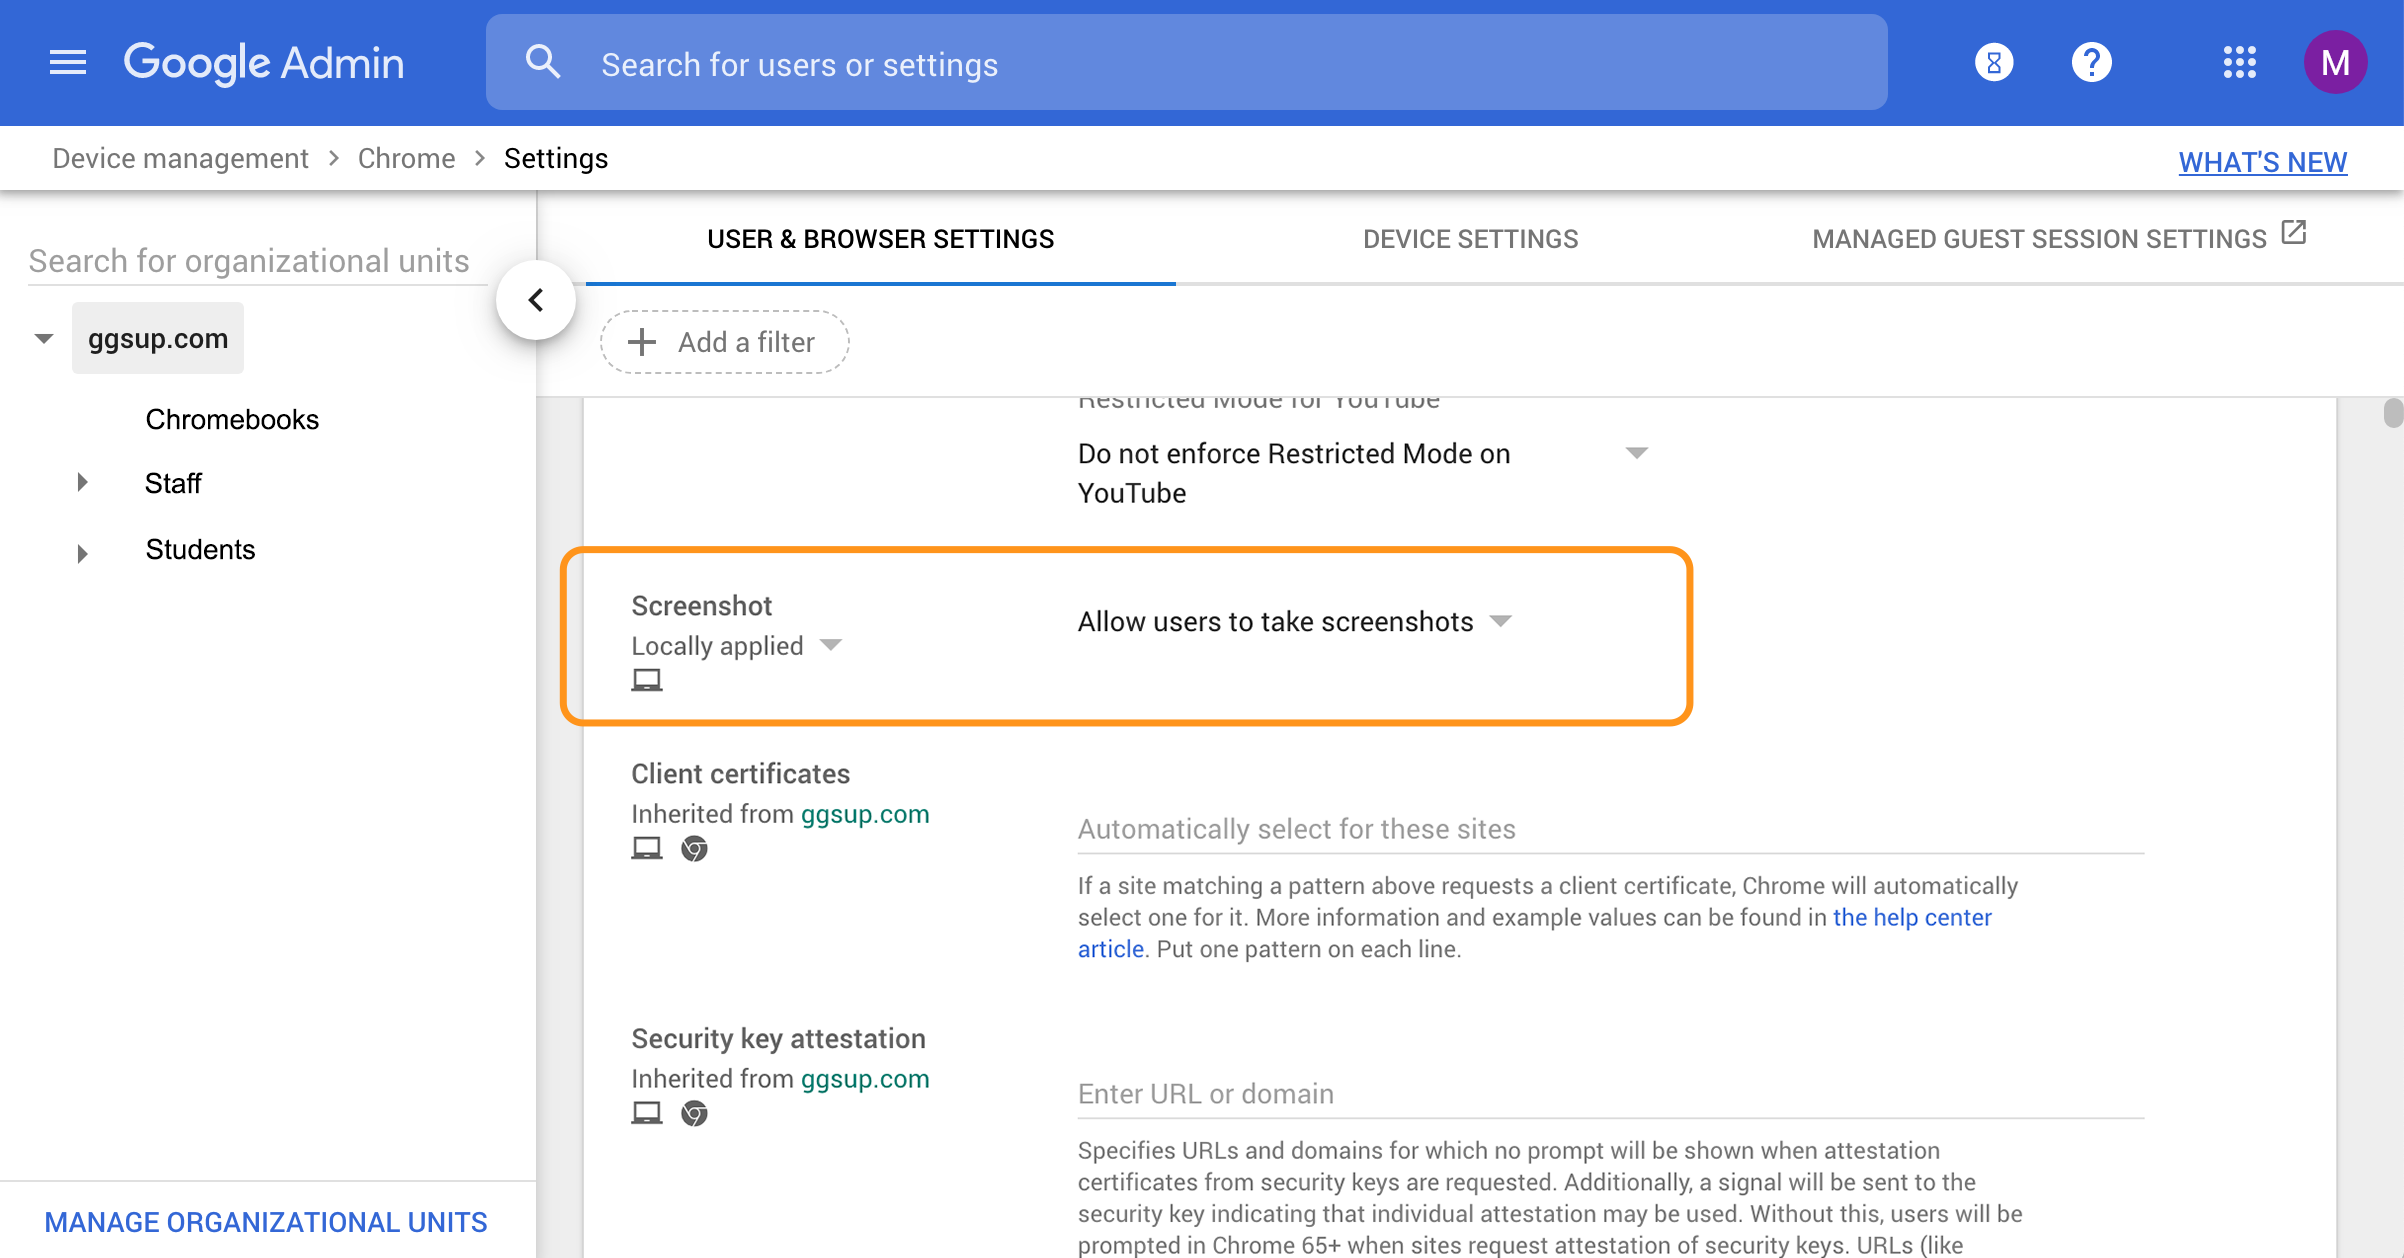Viewport: 2404px width, 1258px height.
Task: Collapse the ggsup.com organizational unit
Action: pos(44,339)
